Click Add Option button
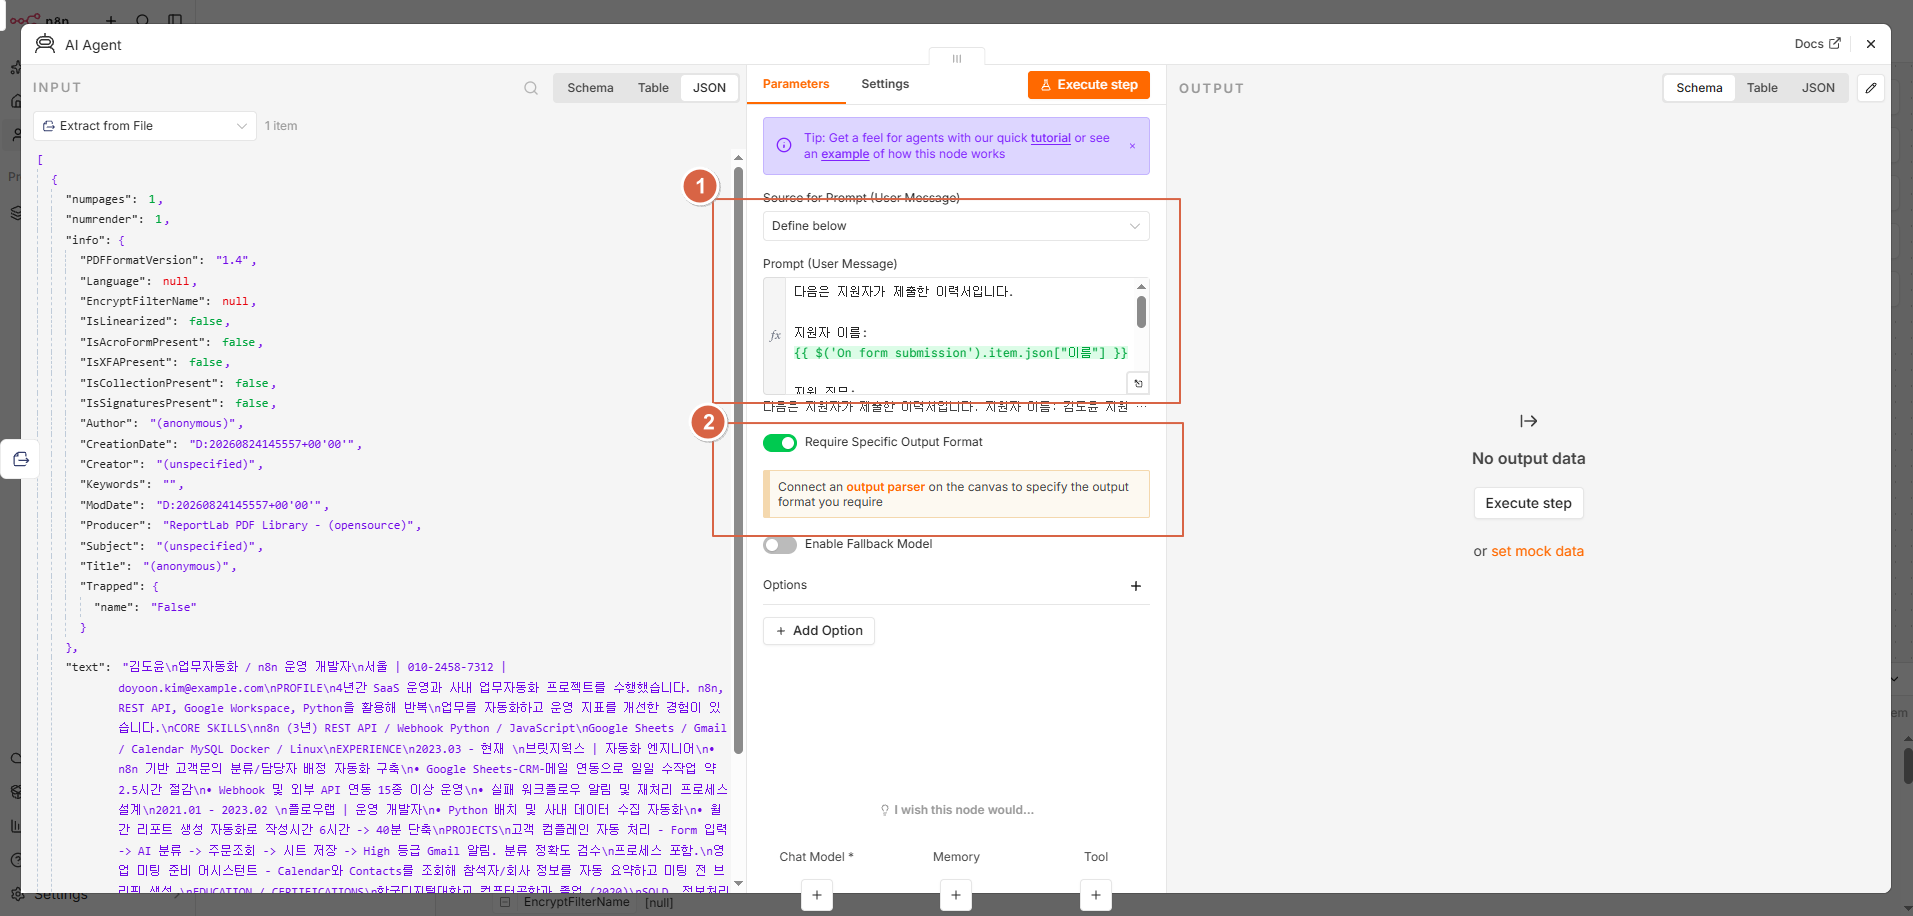1913x916 pixels. coord(819,631)
